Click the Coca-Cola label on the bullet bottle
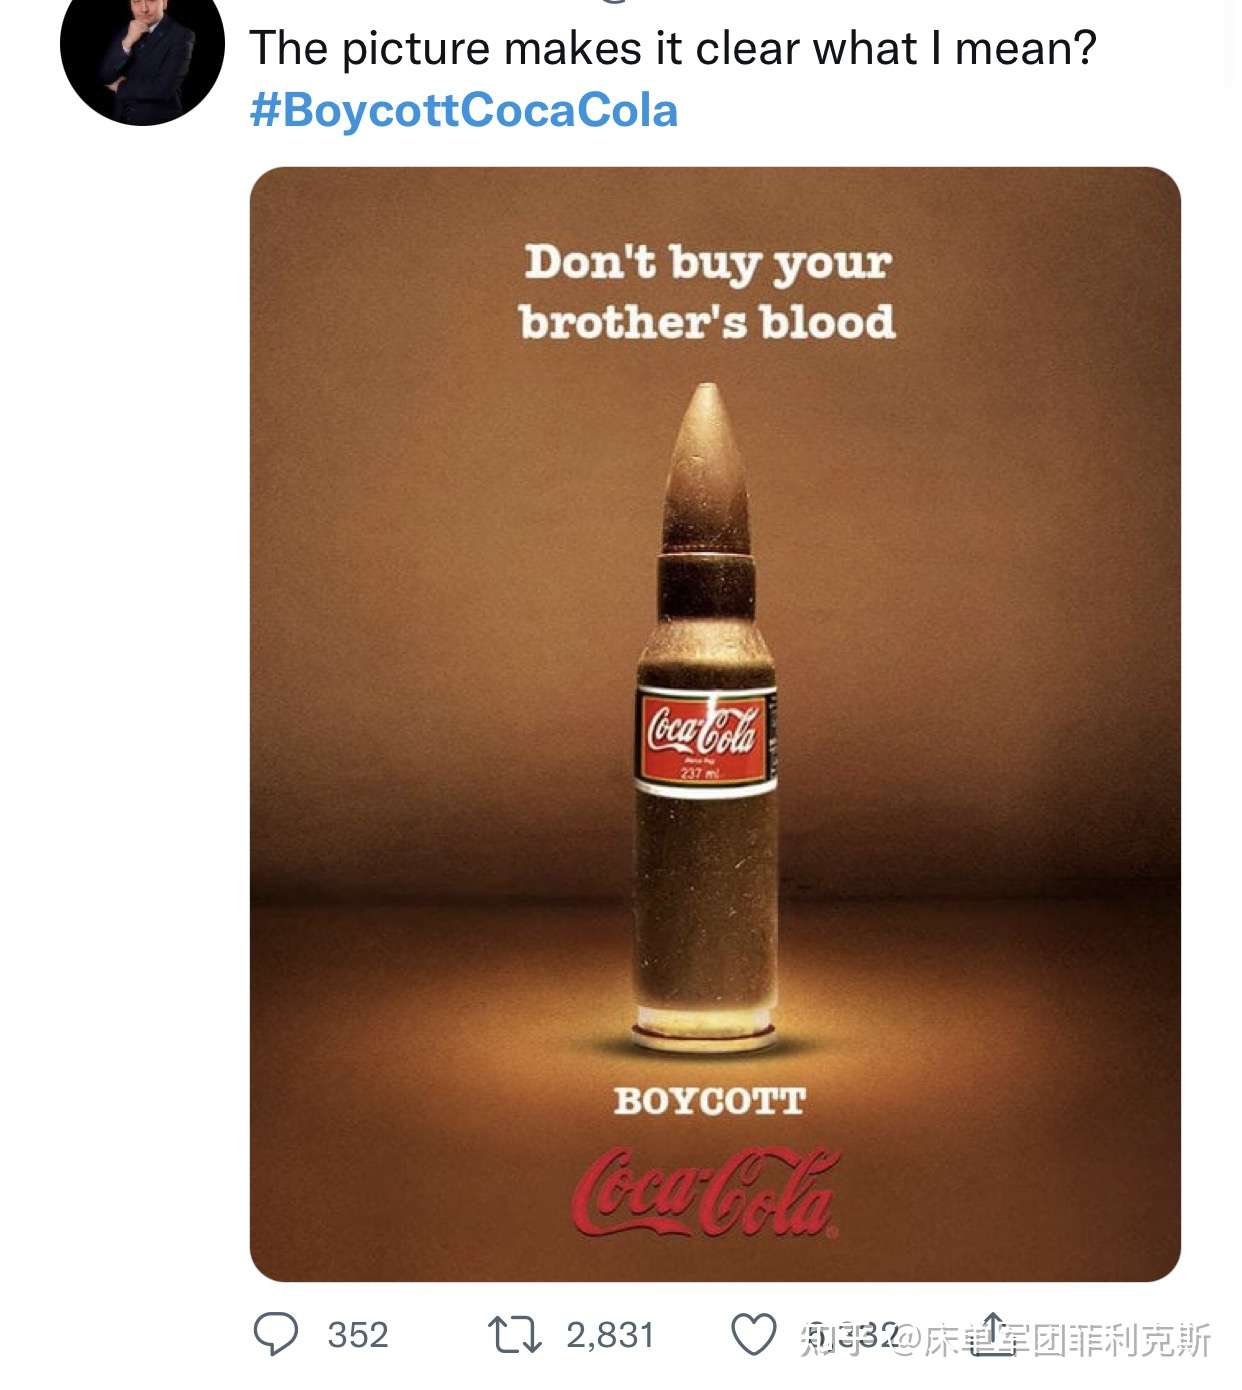 click(705, 733)
